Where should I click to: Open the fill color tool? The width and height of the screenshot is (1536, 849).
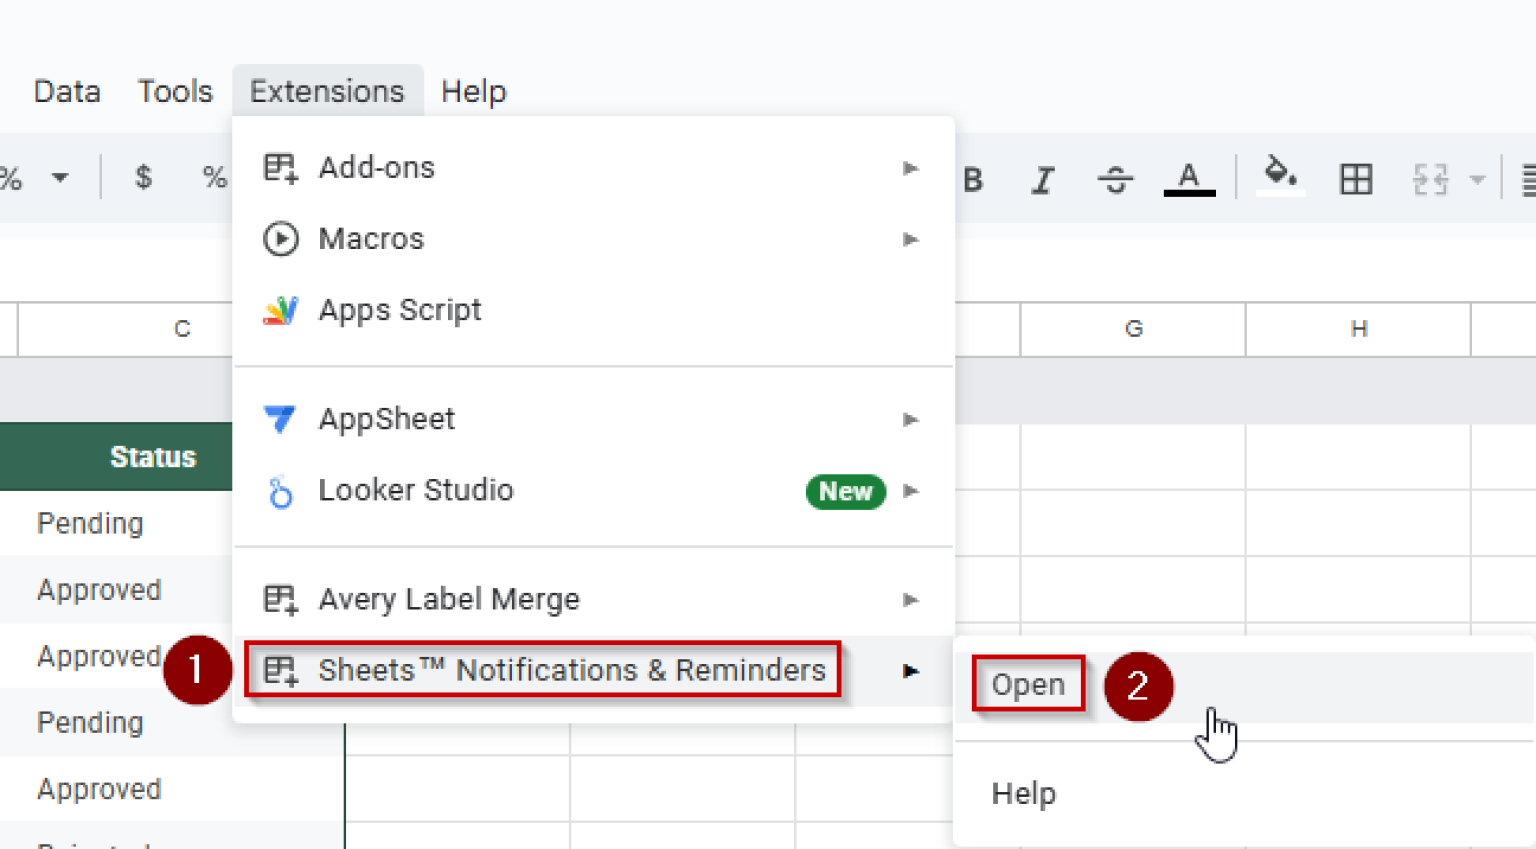(x=1280, y=179)
